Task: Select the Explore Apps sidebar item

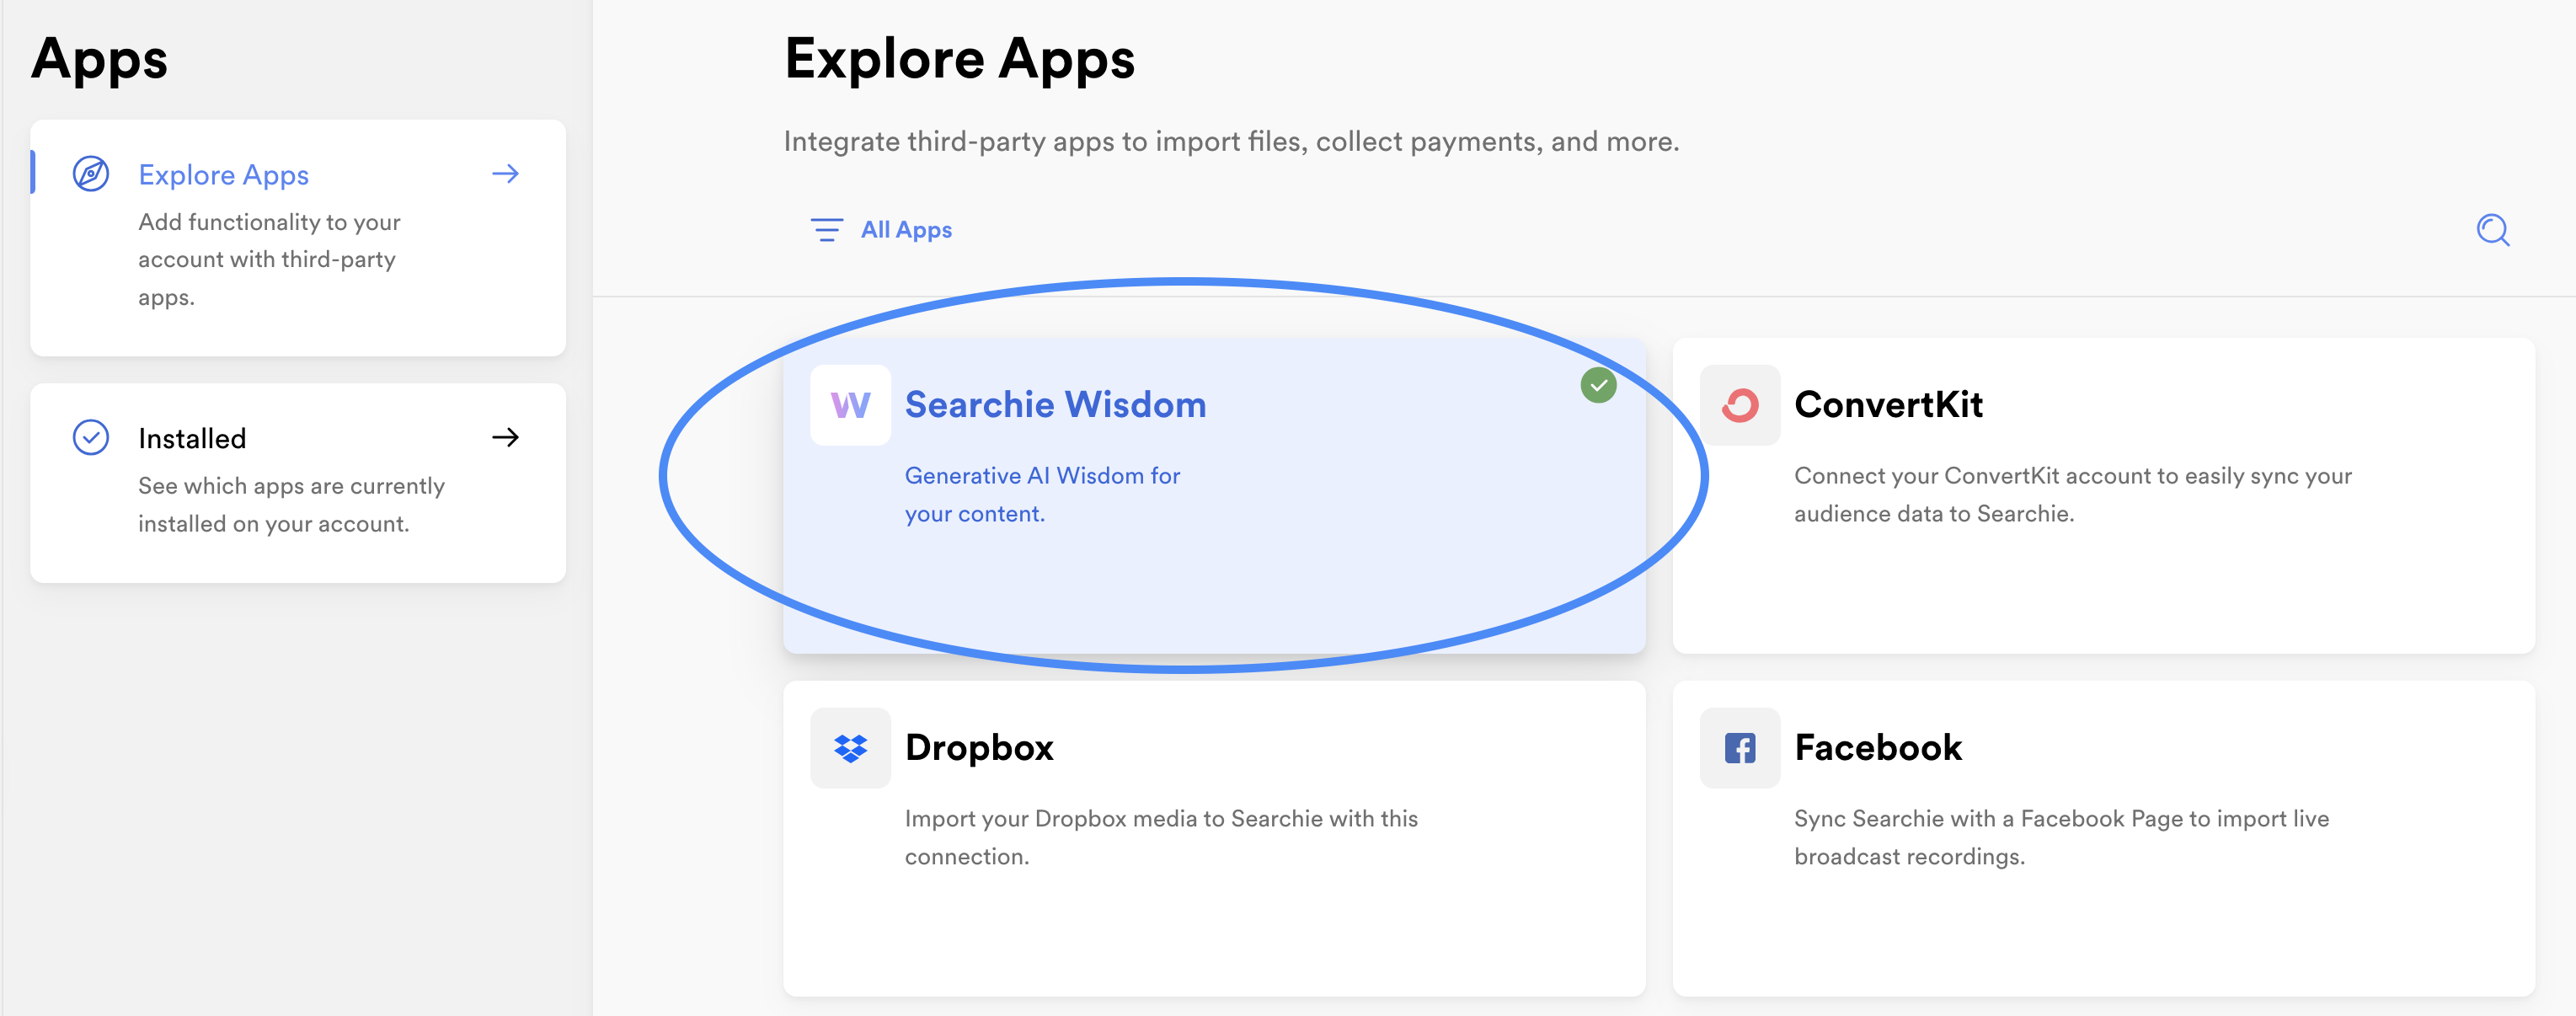Action: [x=298, y=238]
